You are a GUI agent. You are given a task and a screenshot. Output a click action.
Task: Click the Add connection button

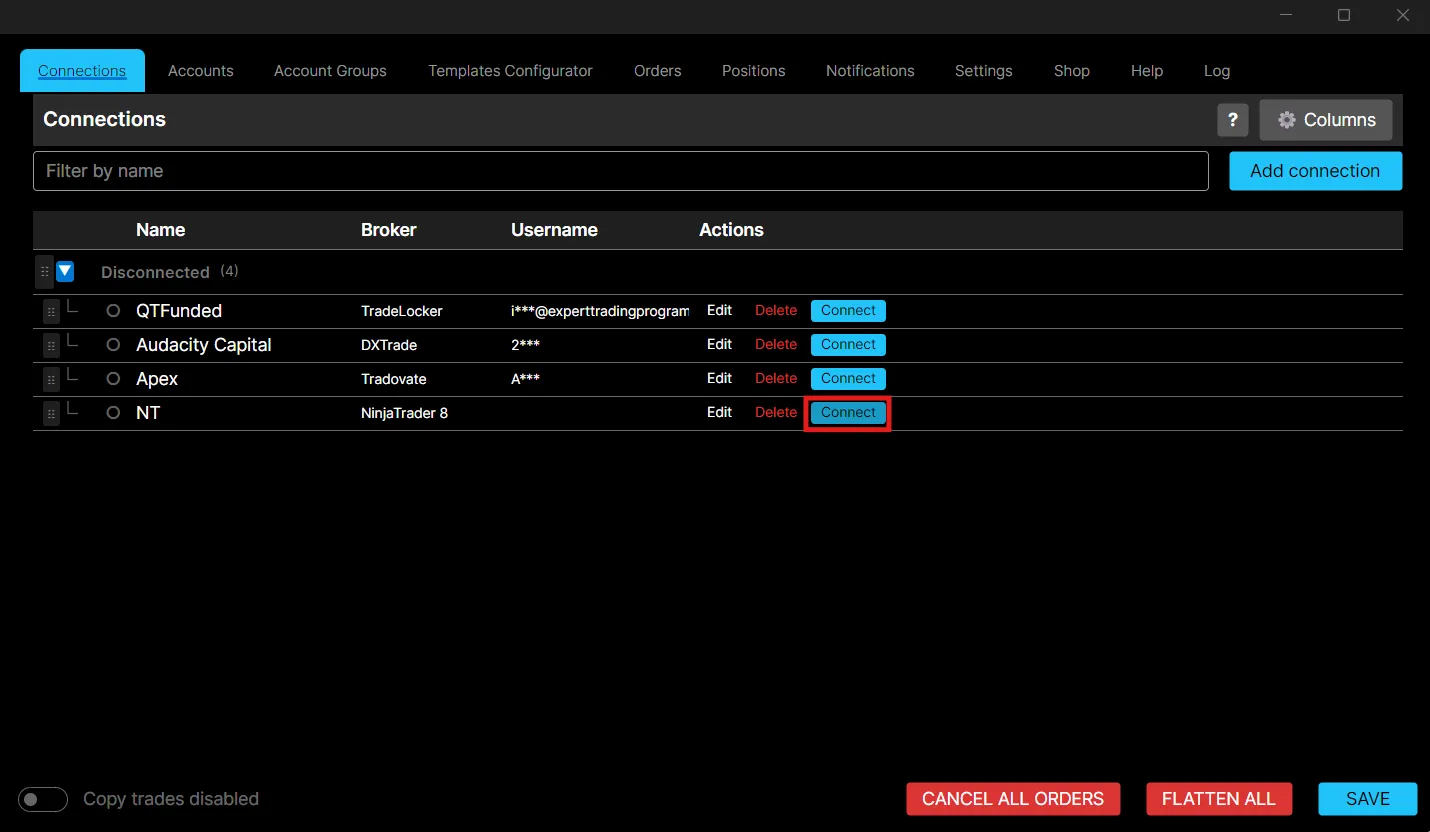1315,171
